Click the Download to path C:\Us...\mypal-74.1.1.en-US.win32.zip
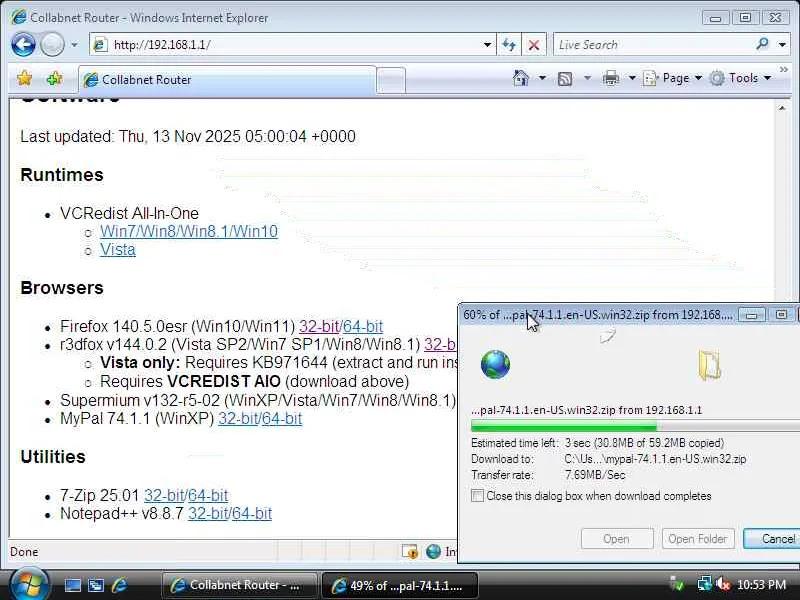800x600 pixels. click(x=655, y=459)
